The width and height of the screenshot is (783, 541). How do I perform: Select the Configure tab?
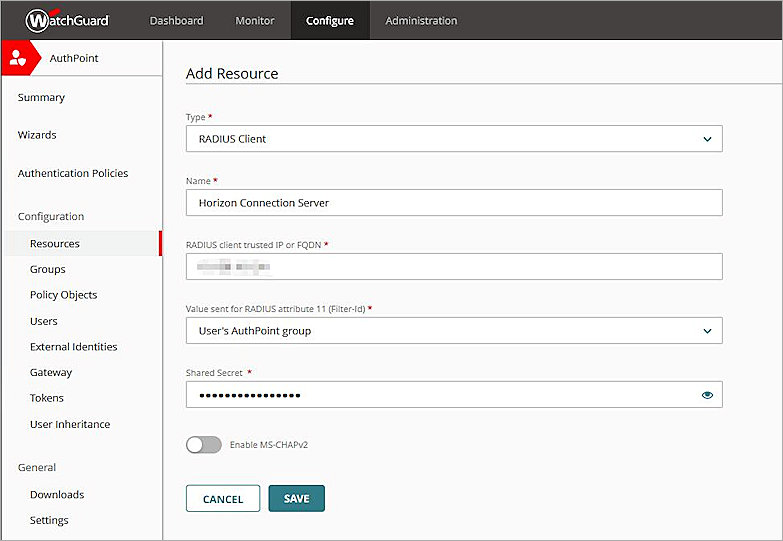coord(330,20)
